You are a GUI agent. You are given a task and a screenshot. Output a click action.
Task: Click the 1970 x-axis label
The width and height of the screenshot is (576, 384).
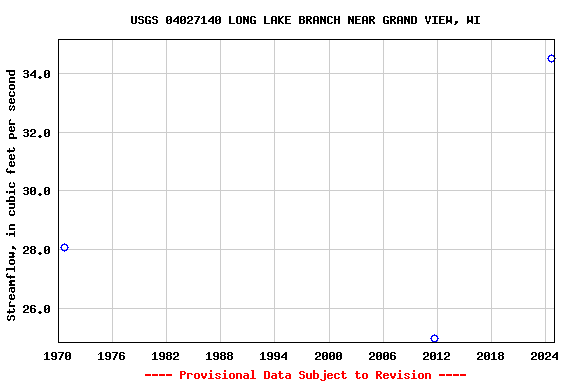pyautogui.click(x=57, y=356)
